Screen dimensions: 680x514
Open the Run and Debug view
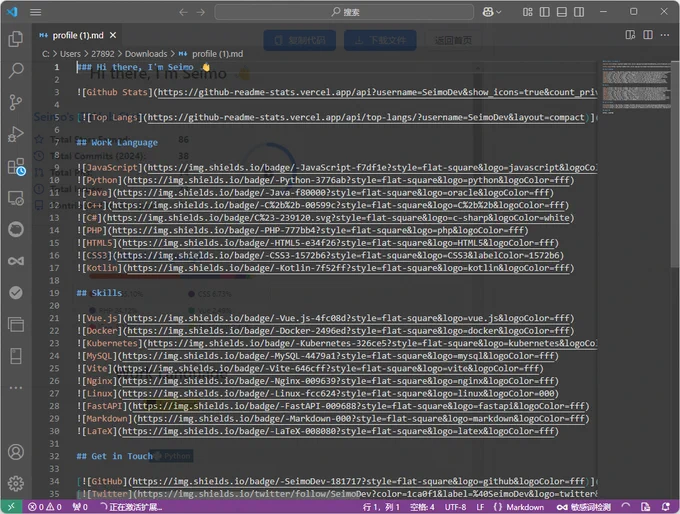[x=16, y=134]
